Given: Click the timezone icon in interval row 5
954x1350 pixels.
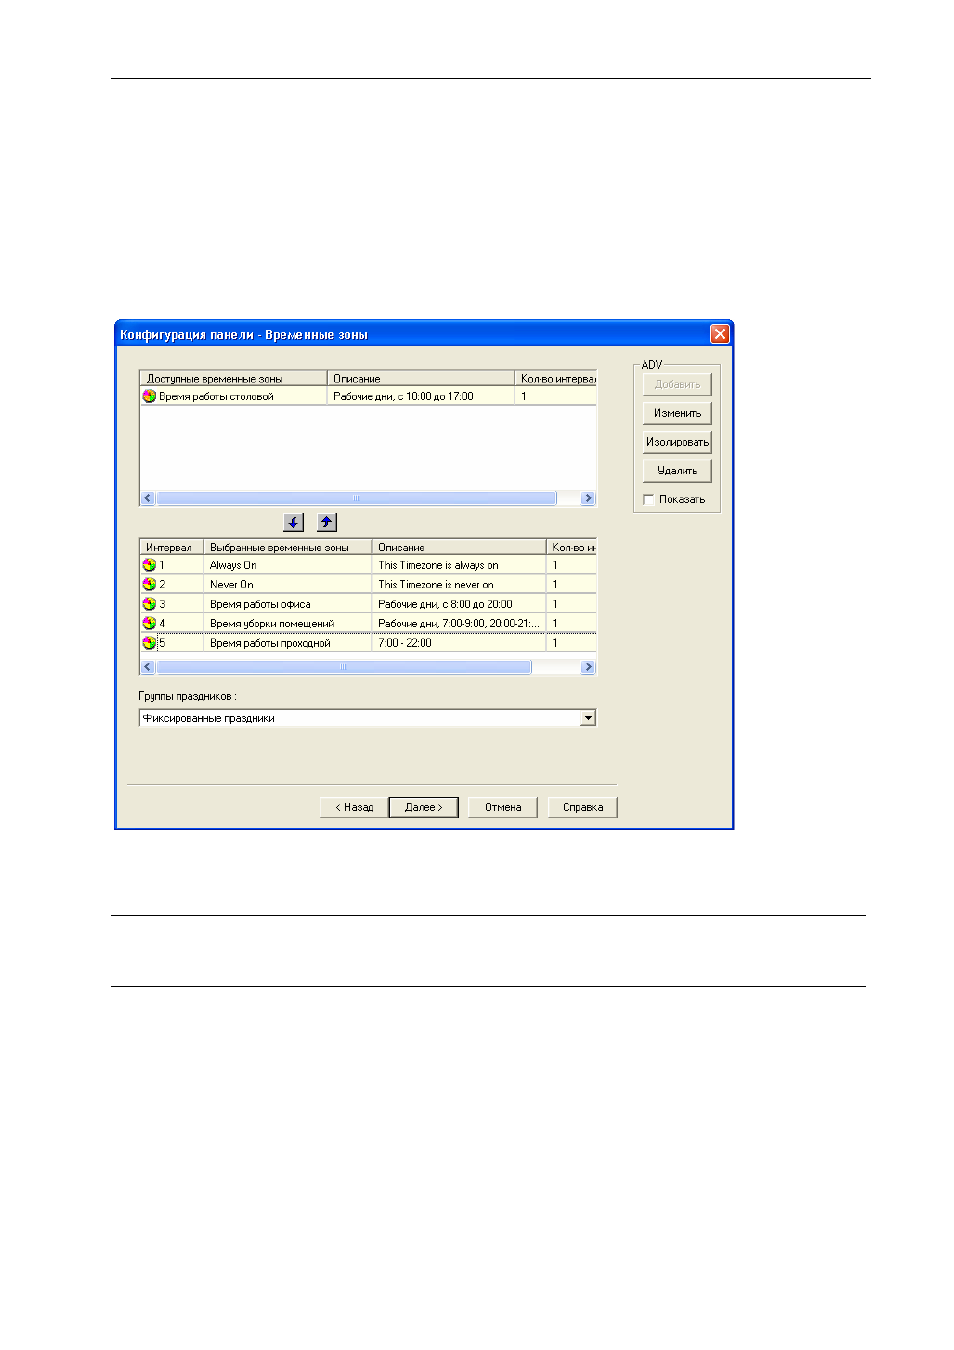Looking at the screenshot, I should click(149, 643).
